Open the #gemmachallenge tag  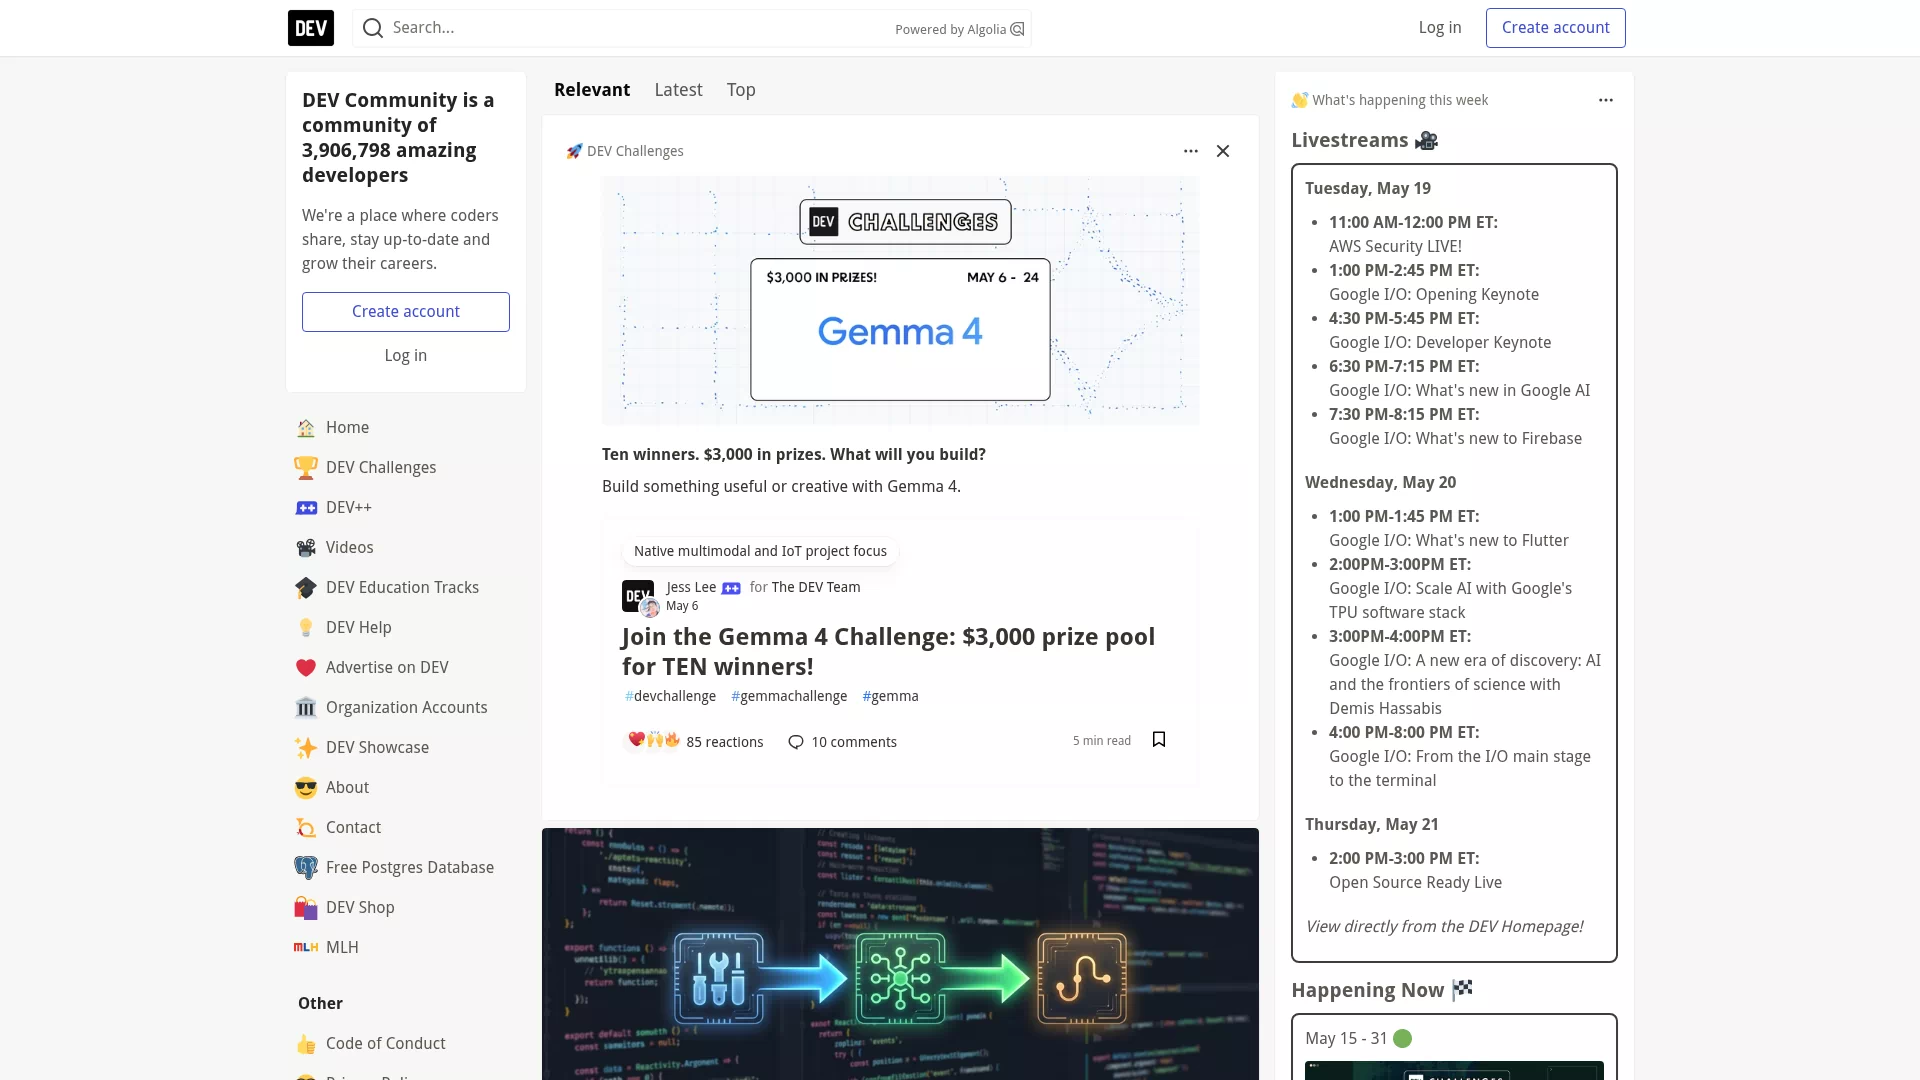click(x=789, y=696)
